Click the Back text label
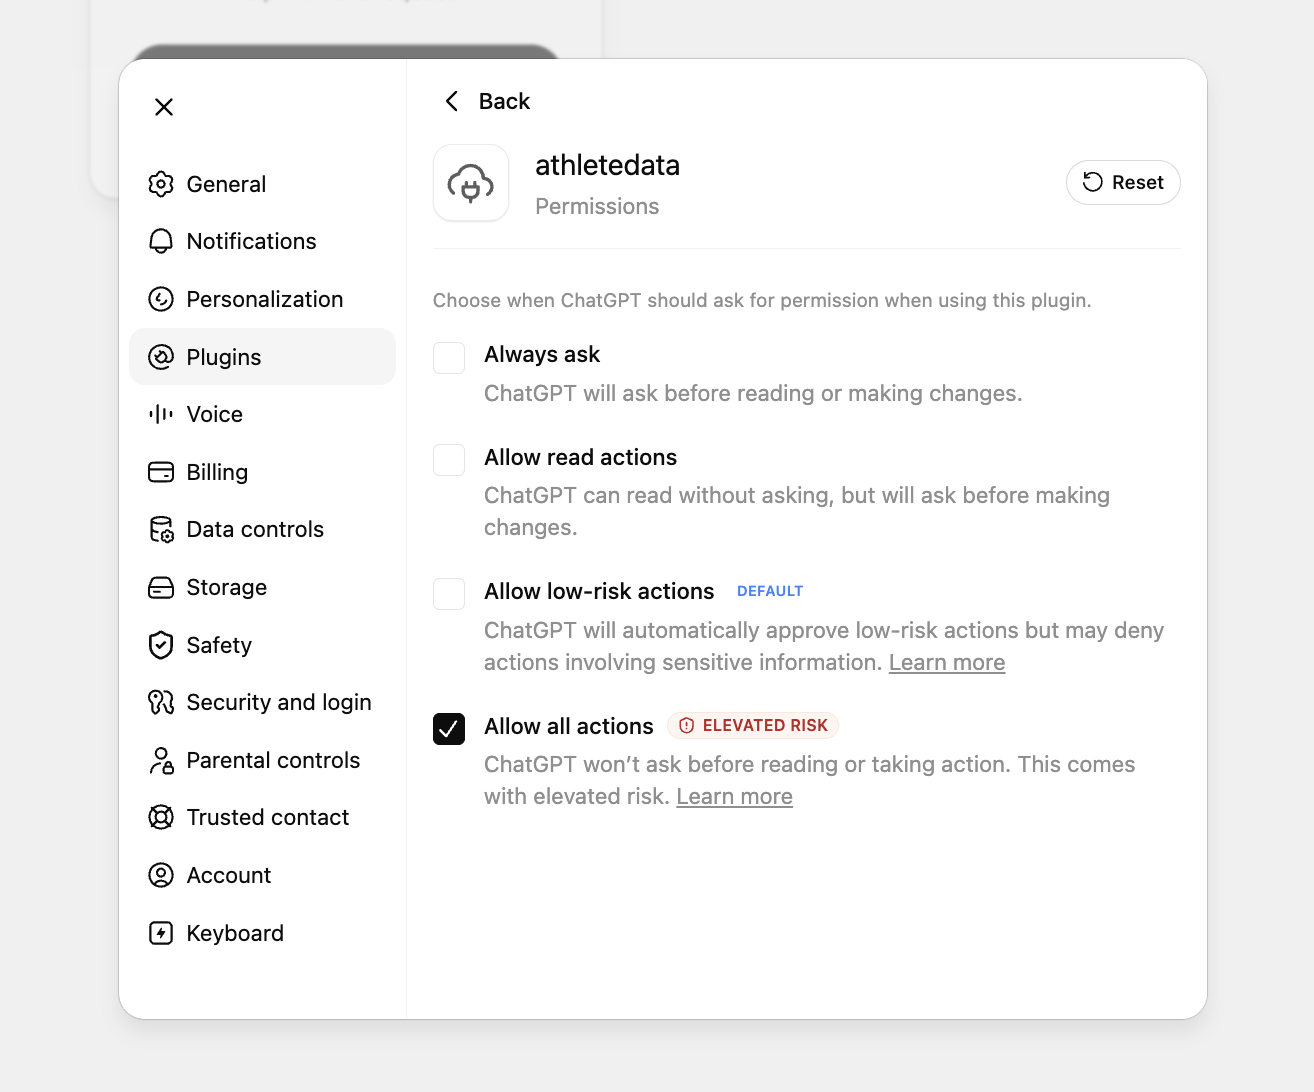 pos(504,101)
